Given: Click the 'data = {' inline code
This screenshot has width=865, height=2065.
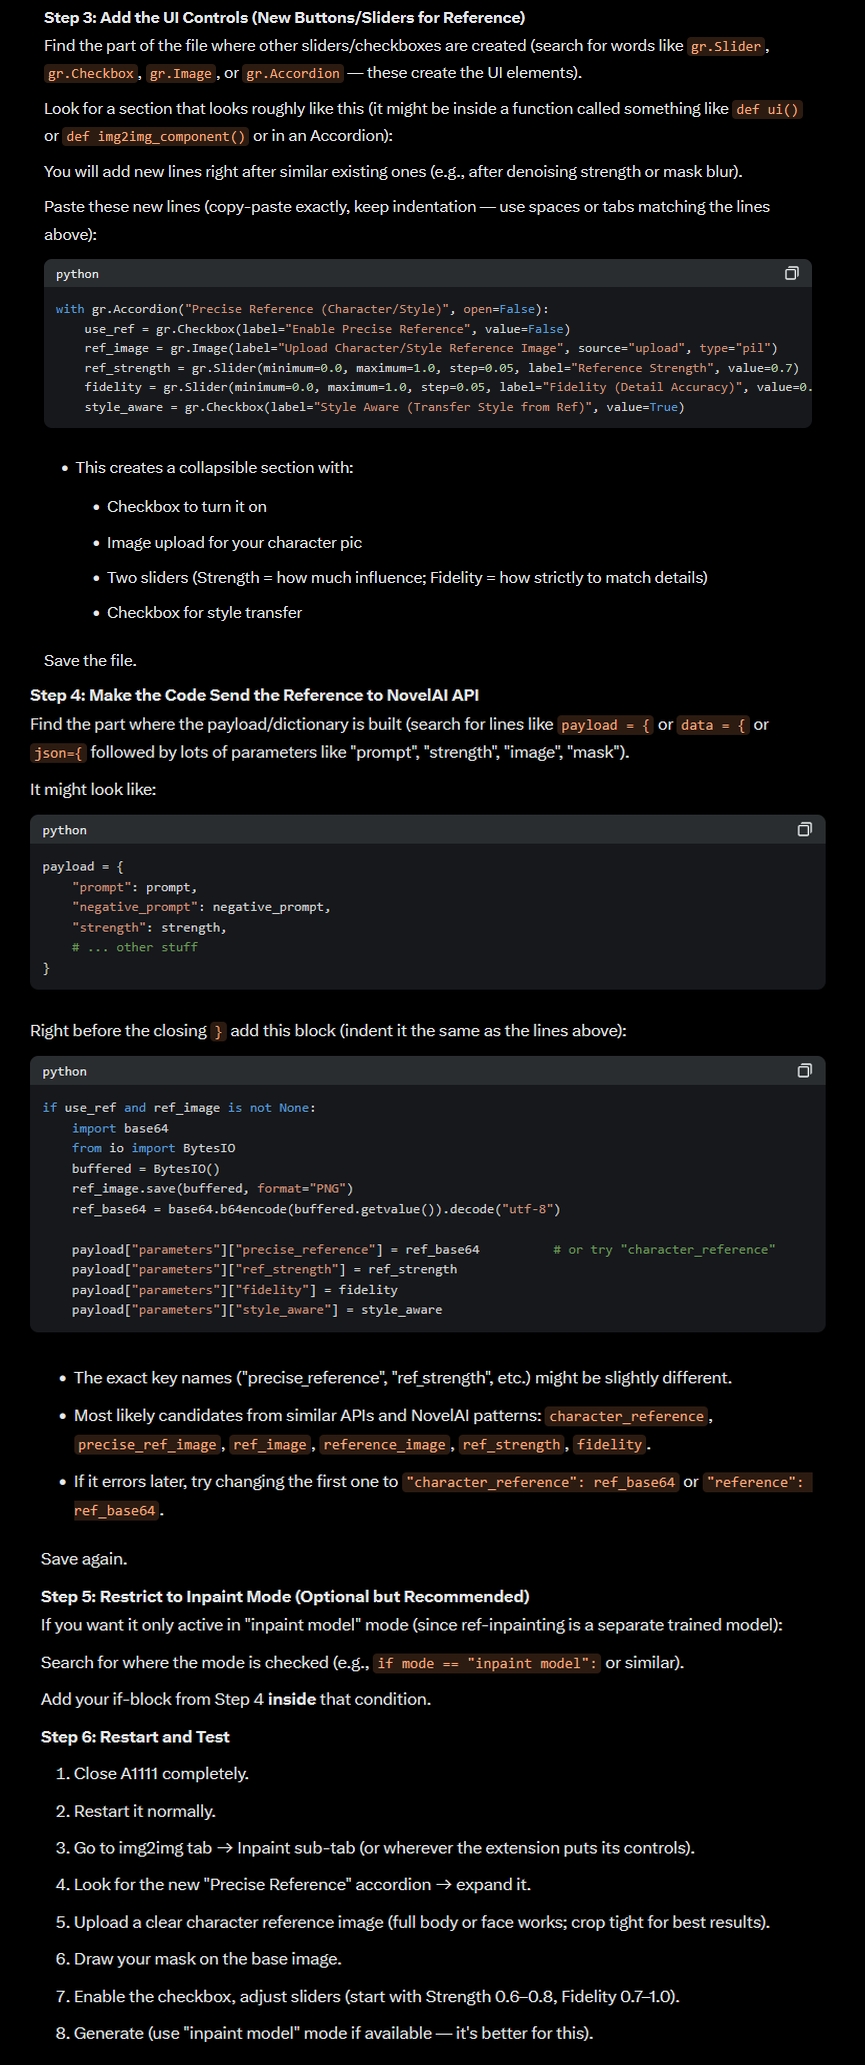Looking at the screenshot, I should pos(713,725).
